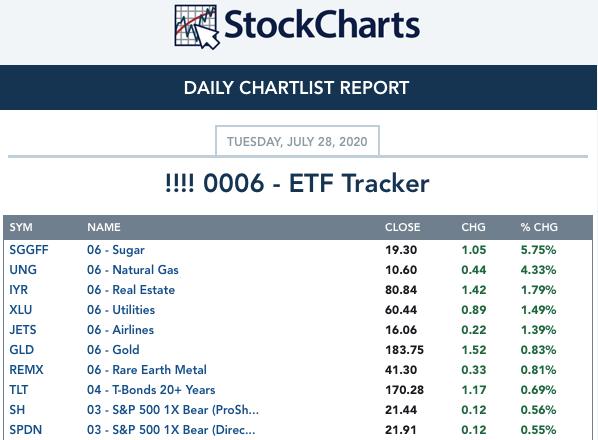Open the XLU ticker chart
598x440 pixels.
pos(21,310)
